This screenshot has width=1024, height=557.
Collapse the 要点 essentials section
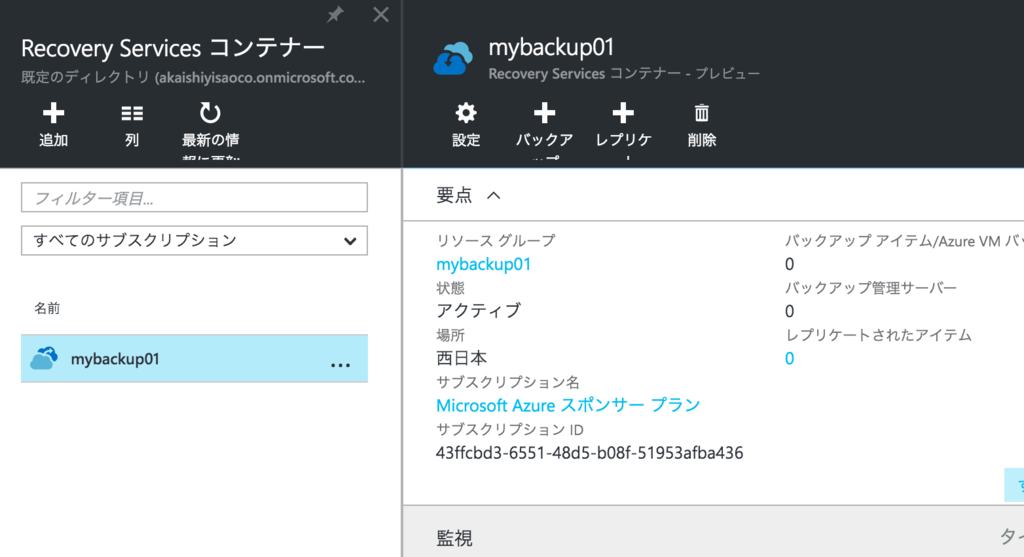pyautogui.click(x=494, y=195)
